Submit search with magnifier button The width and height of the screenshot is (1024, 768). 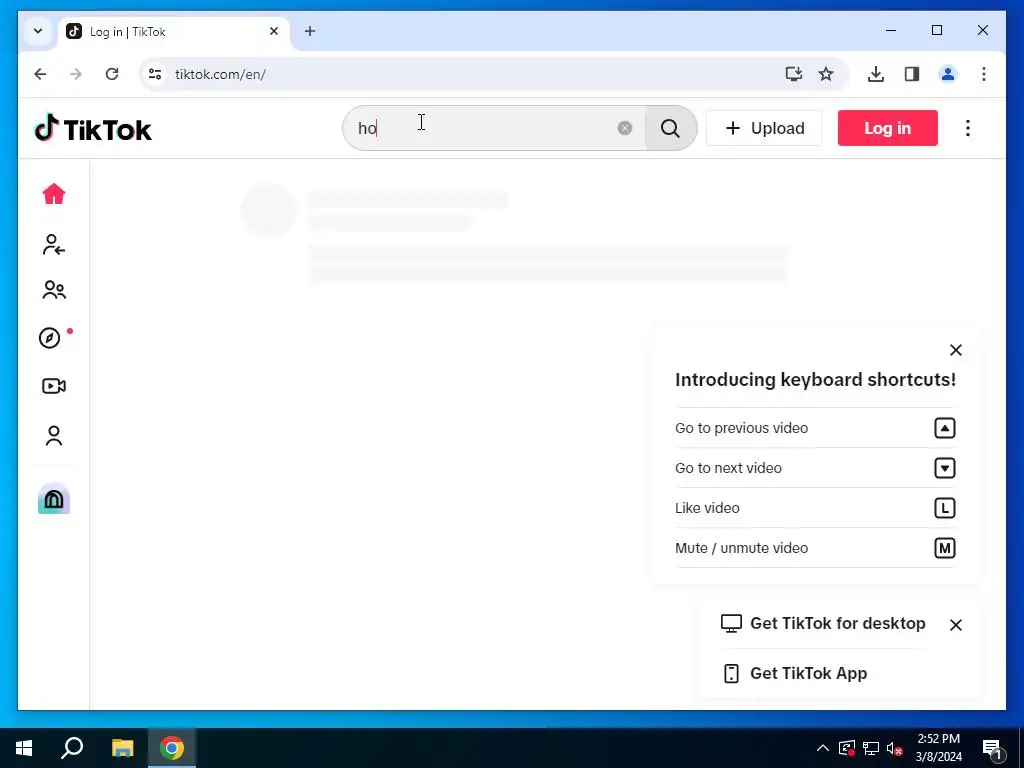click(x=670, y=128)
